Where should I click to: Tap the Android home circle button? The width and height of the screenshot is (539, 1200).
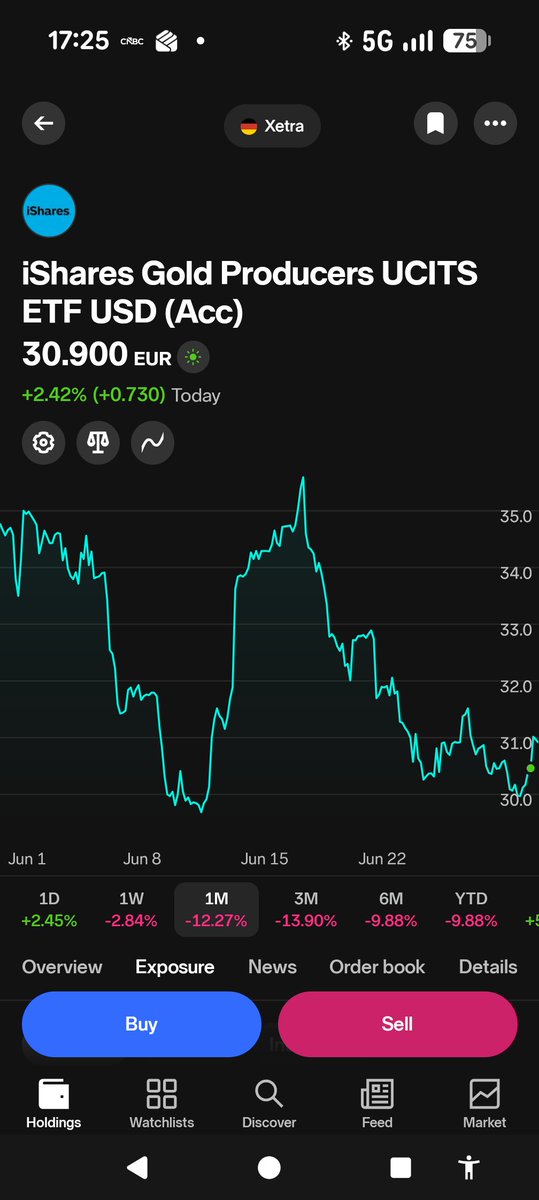click(269, 1167)
